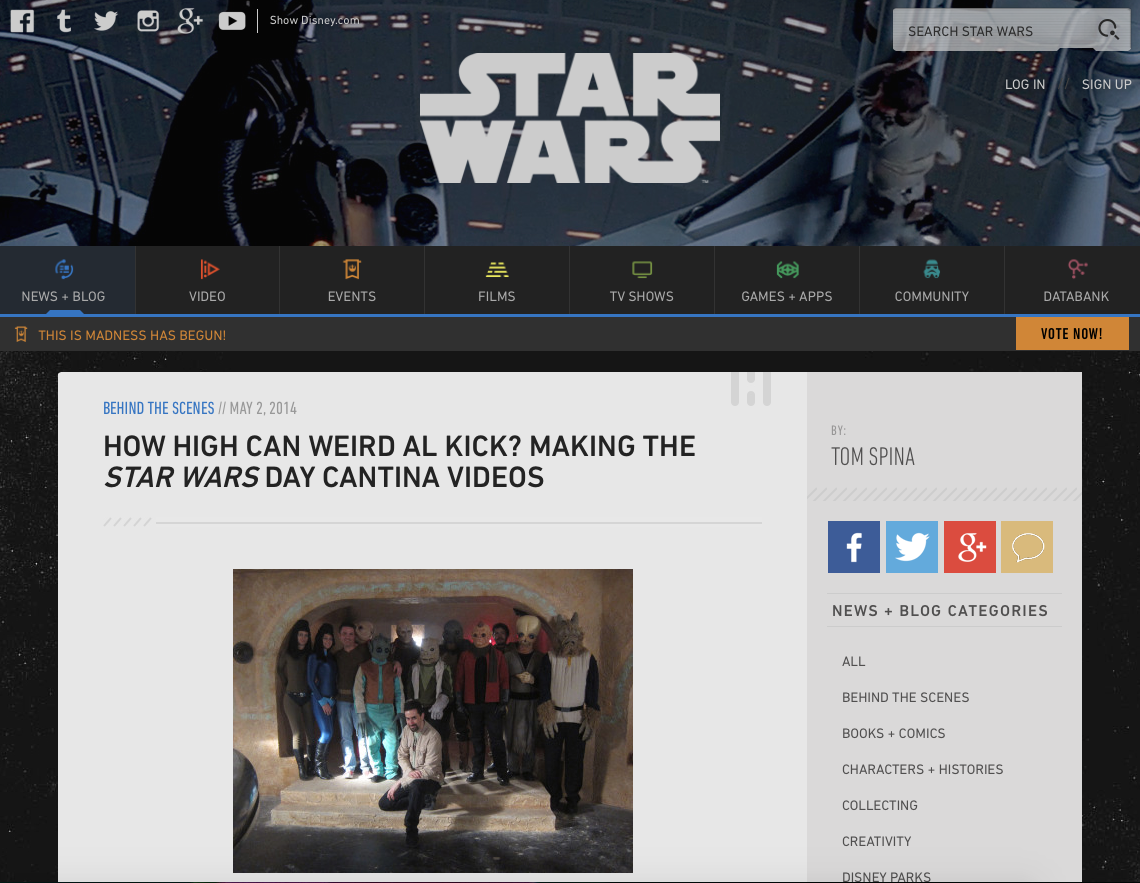The image size is (1140, 883).
Task: Click the Video play icon
Action: pyautogui.click(x=208, y=270)
